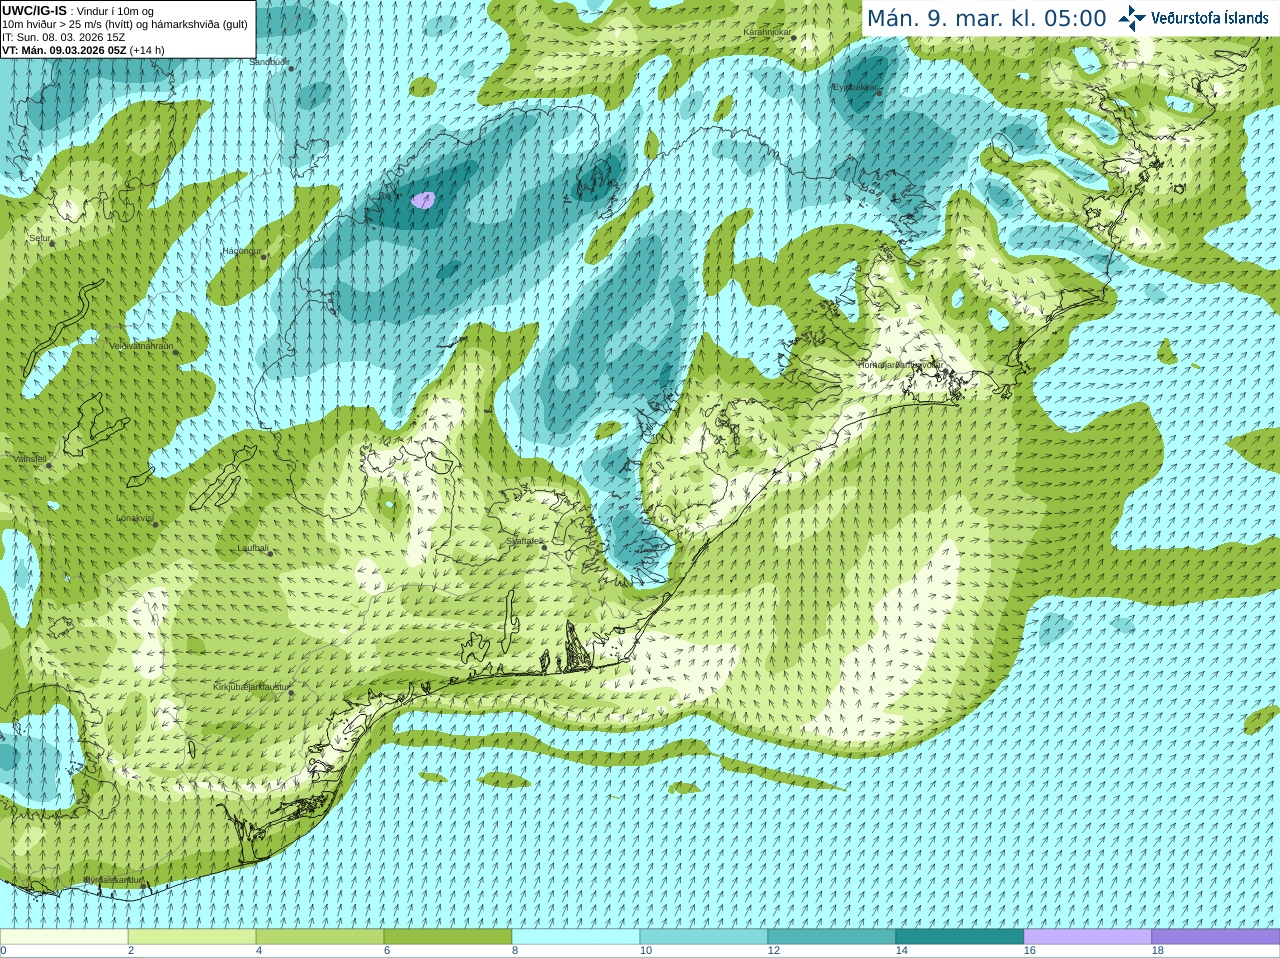
Task: Select the Kárahnjúkar station marker
Action: [x=794, y=38]
